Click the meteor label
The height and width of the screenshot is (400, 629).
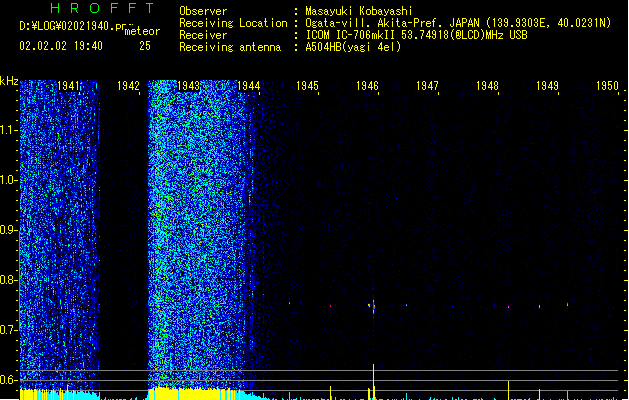coord(142,31)
